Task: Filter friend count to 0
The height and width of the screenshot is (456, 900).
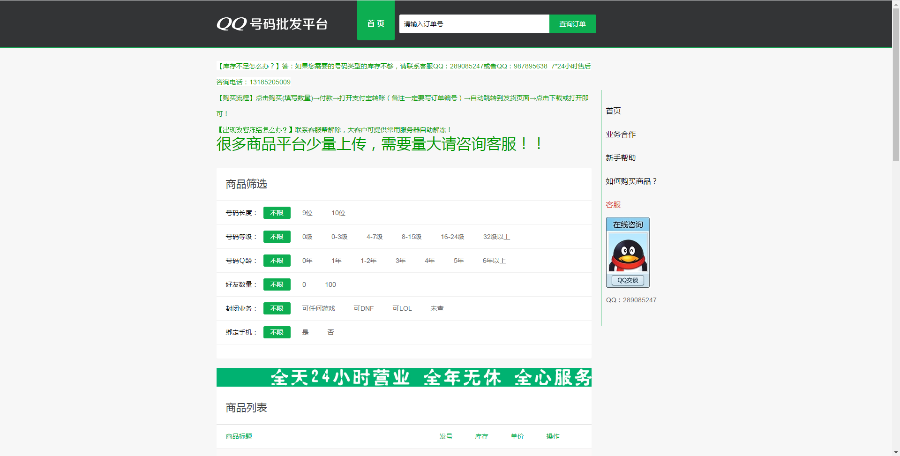Action: pyautogui.click(x=304, y=285)
